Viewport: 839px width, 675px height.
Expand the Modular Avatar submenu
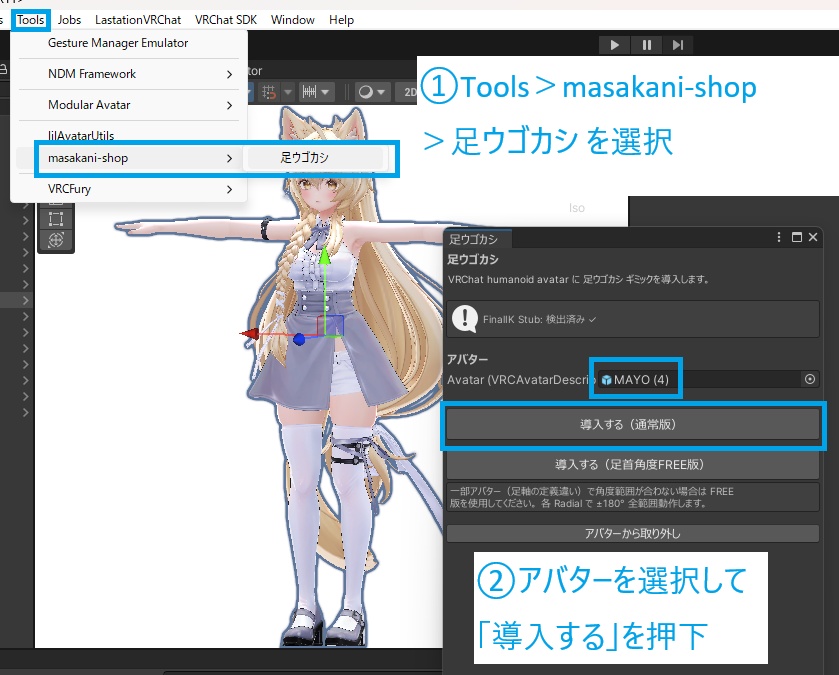[128, 105]
